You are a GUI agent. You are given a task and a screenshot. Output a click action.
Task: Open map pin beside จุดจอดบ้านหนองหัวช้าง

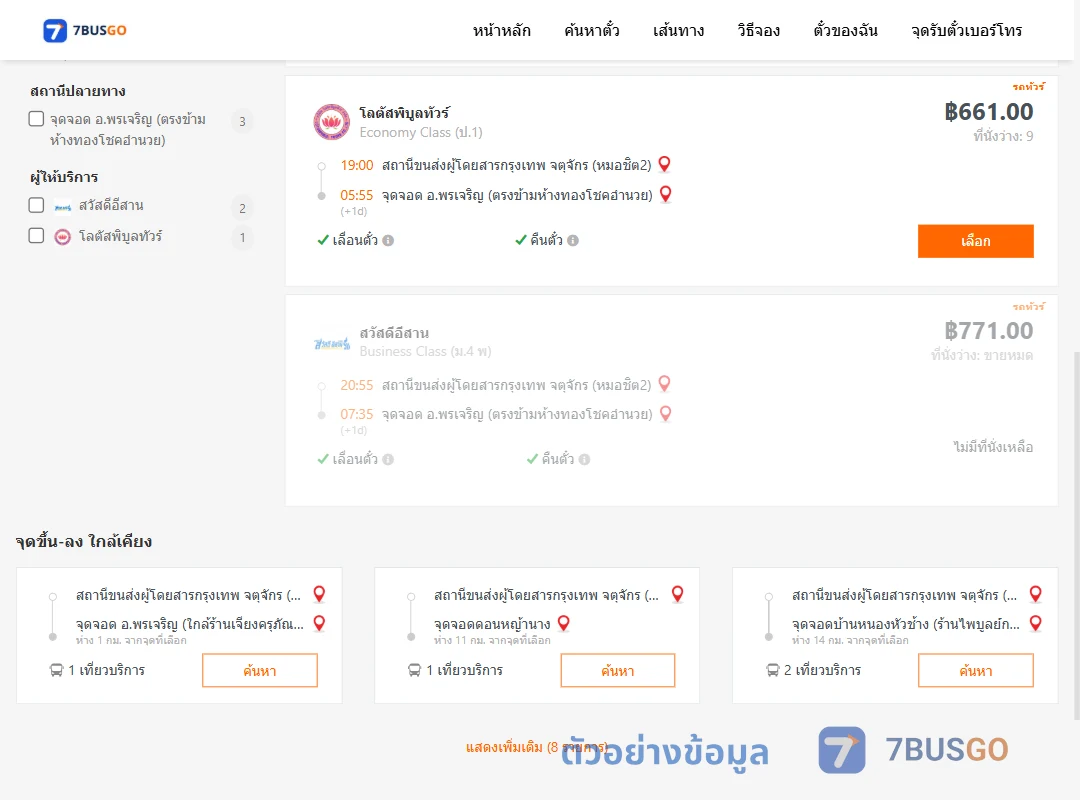click(1035, 623)
